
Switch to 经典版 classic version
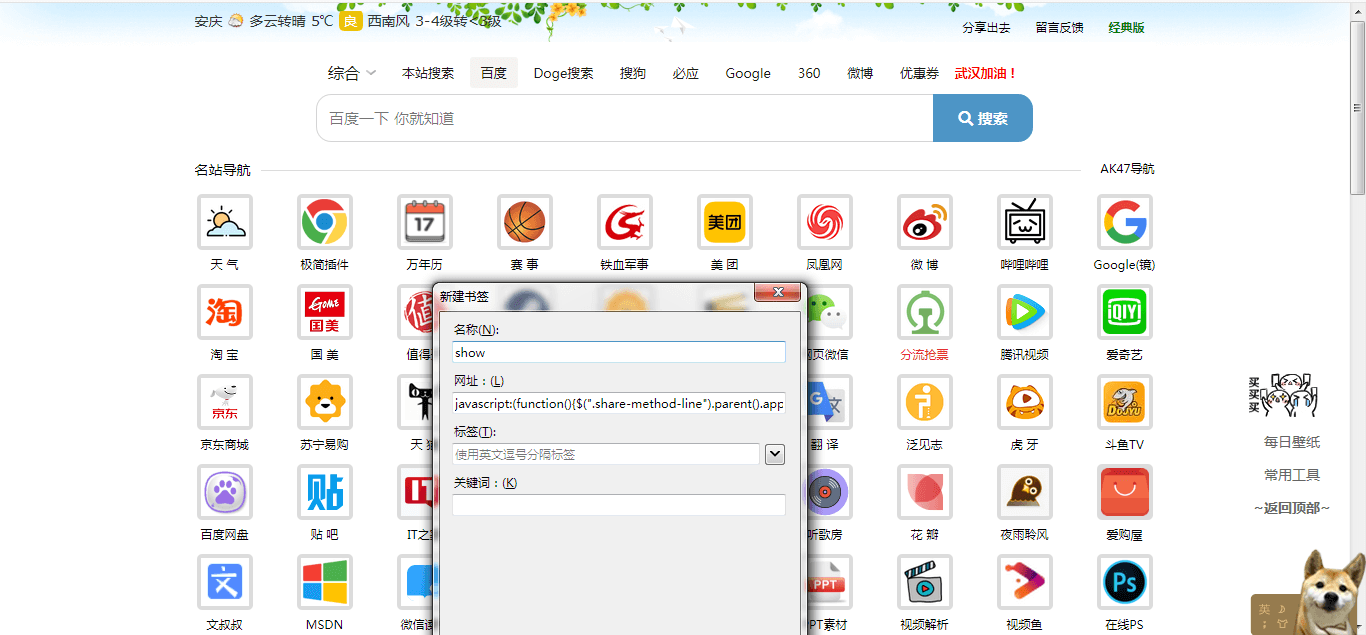tap(1126, 28)
